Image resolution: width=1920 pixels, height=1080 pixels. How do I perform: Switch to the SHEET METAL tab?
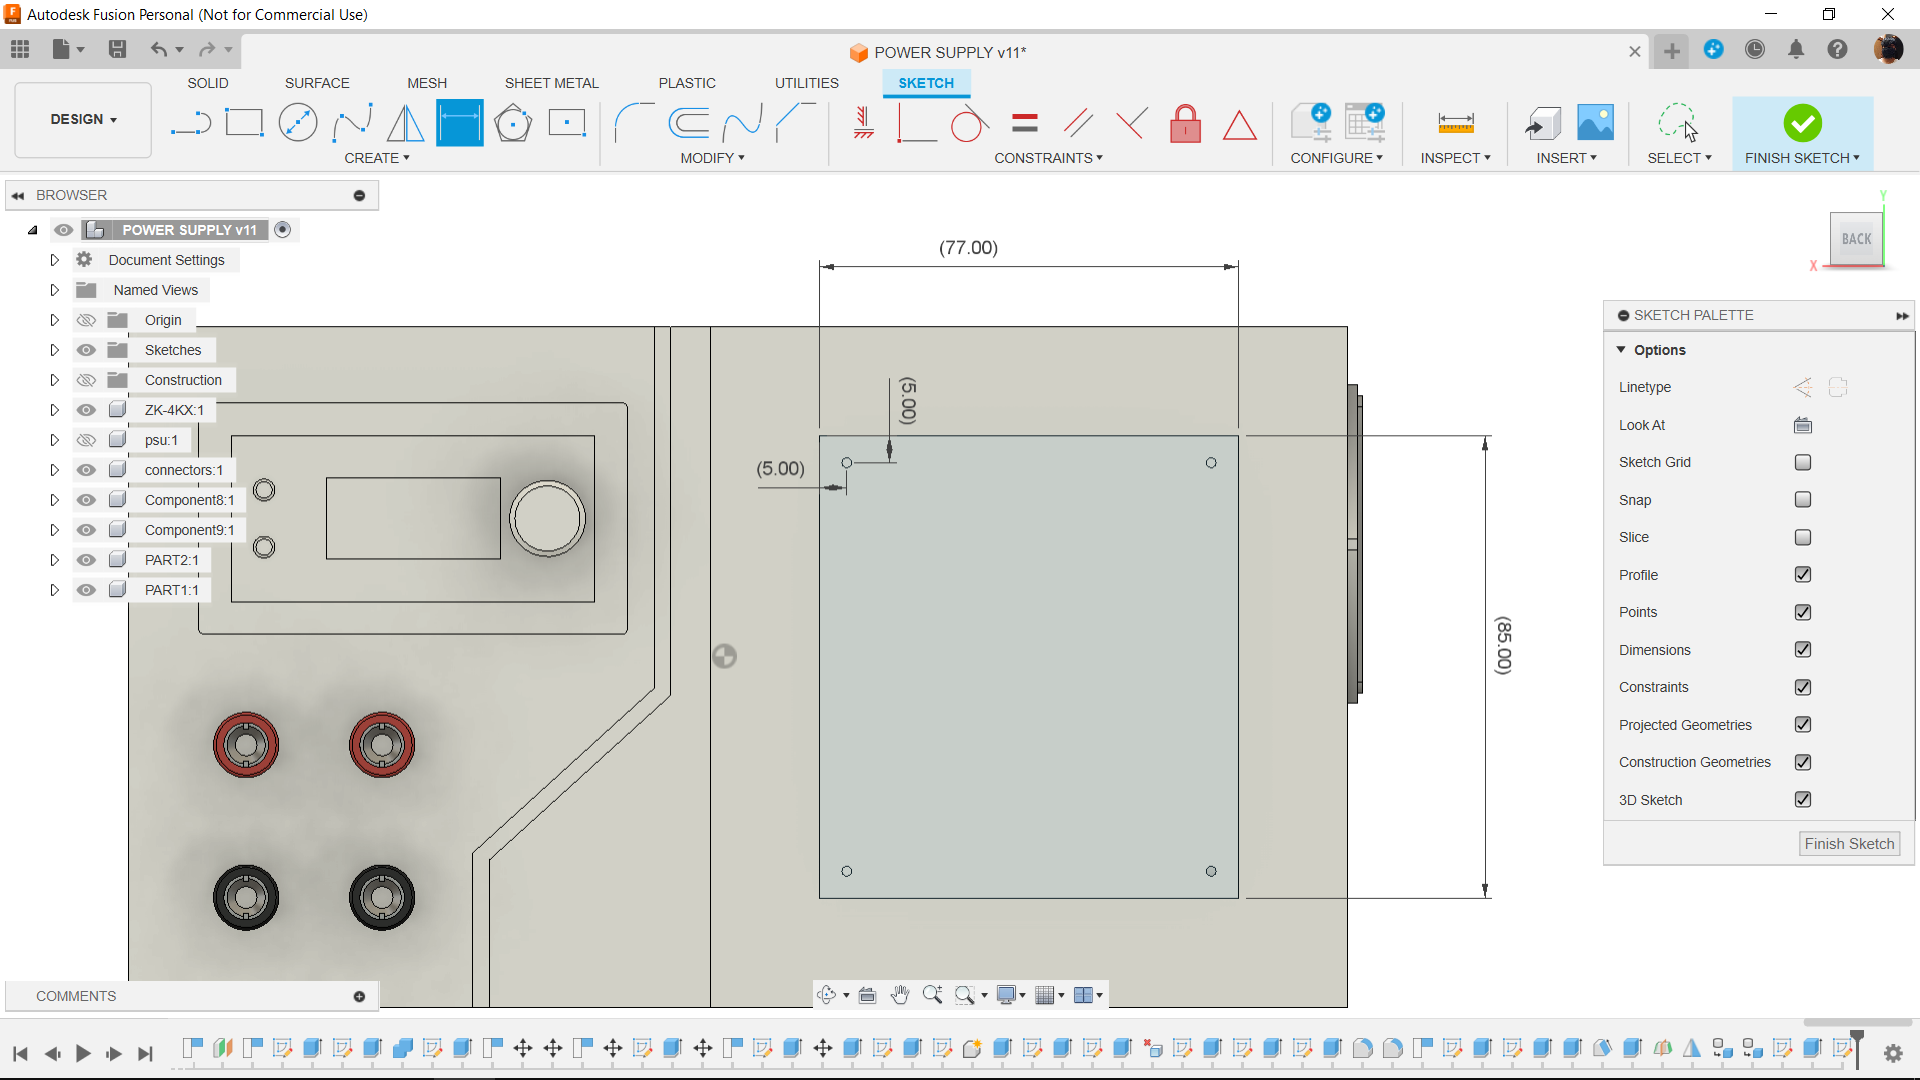coord(551,83)
